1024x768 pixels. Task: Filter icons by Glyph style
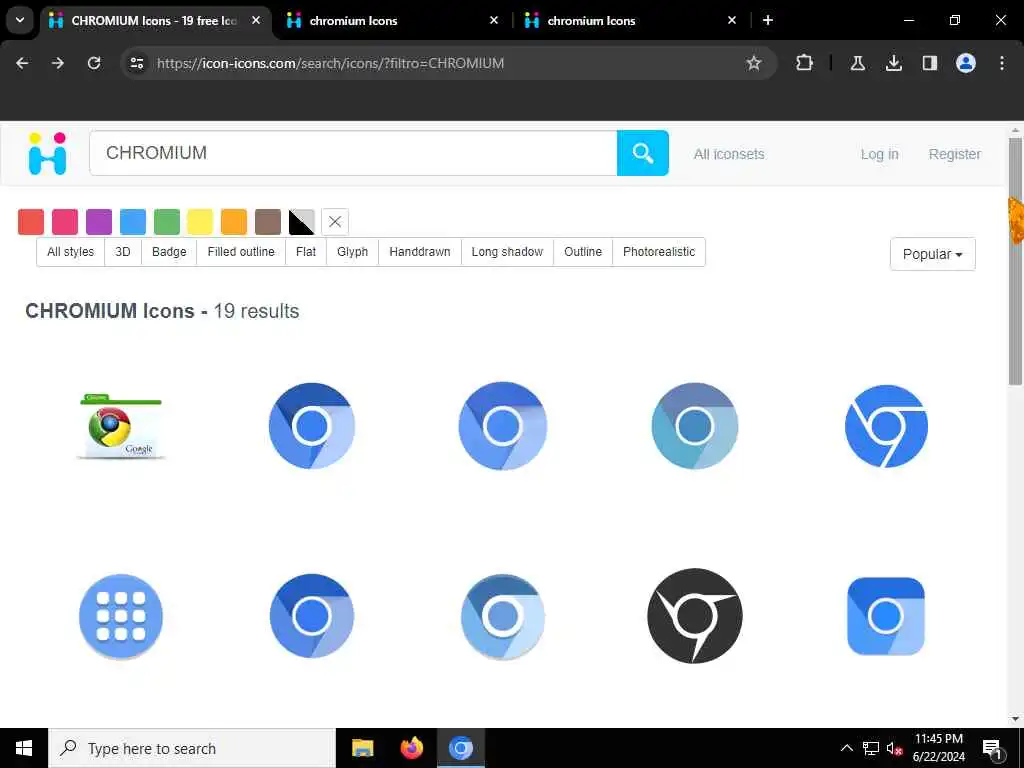tap(353, 252)
